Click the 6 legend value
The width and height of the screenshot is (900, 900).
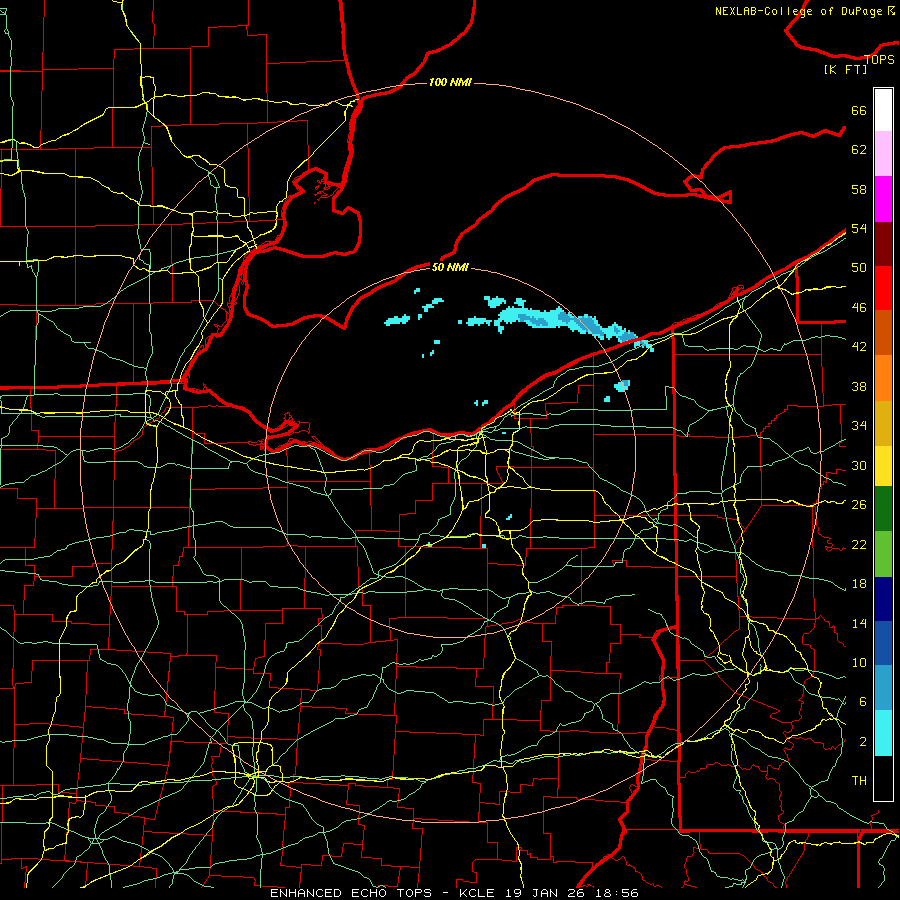tap(862, 701)
